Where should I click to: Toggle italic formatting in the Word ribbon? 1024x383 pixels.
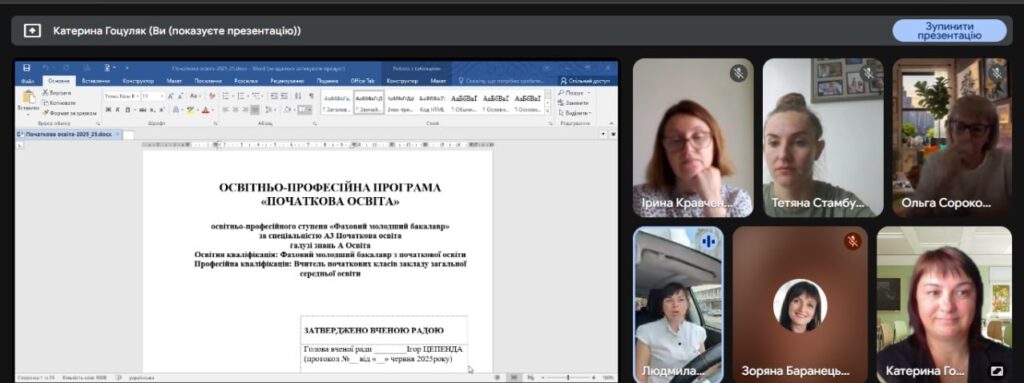[118, 110]
